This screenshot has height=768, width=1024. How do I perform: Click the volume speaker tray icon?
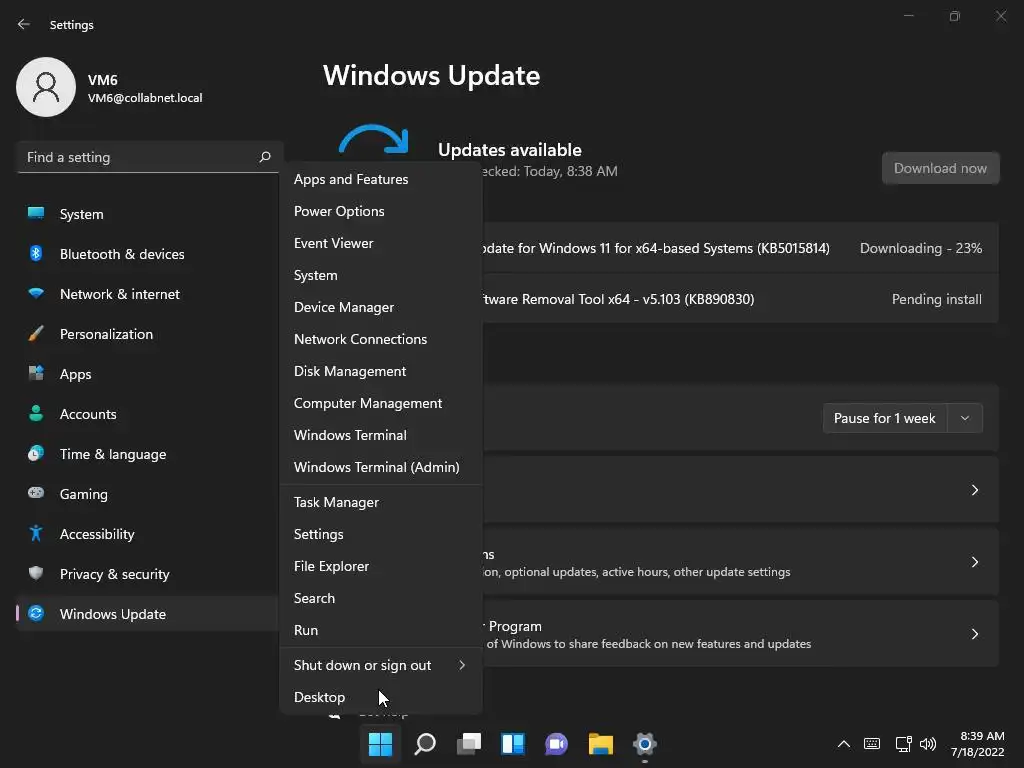coord(927,744)
